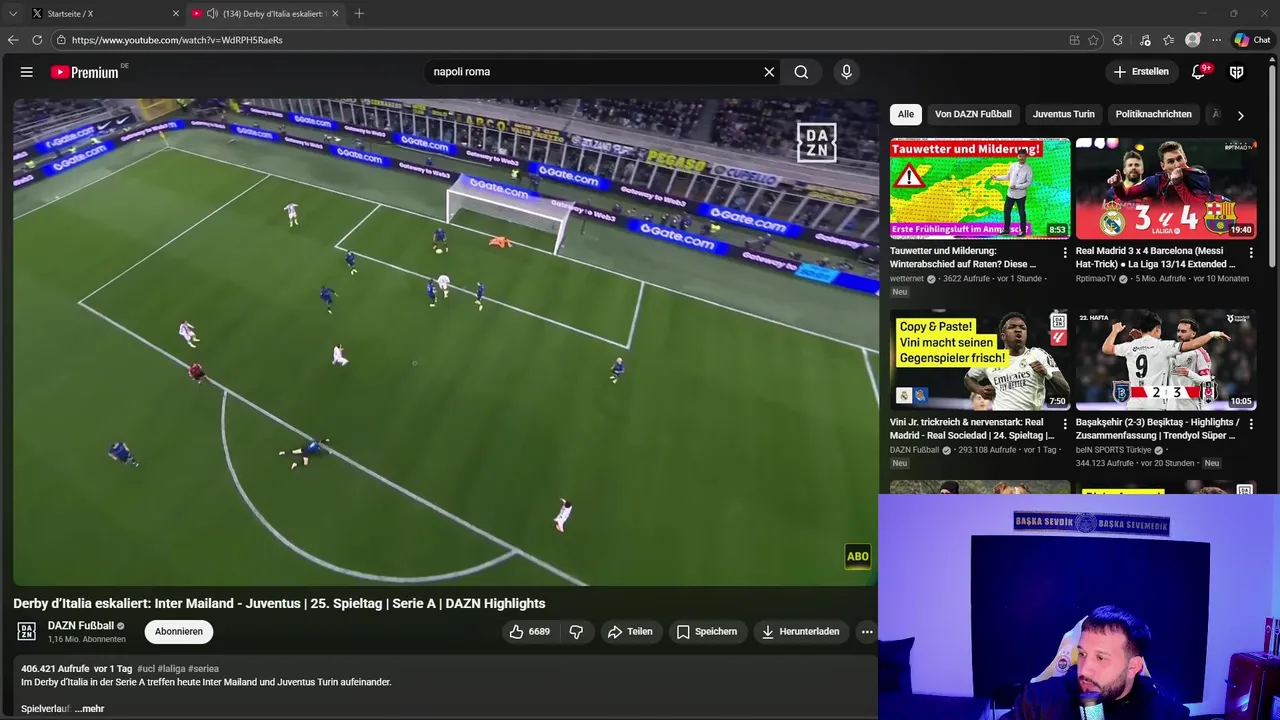1280x720 pixels.
Task: Open YouTube notifications bell
Action: pos(1198,72)
